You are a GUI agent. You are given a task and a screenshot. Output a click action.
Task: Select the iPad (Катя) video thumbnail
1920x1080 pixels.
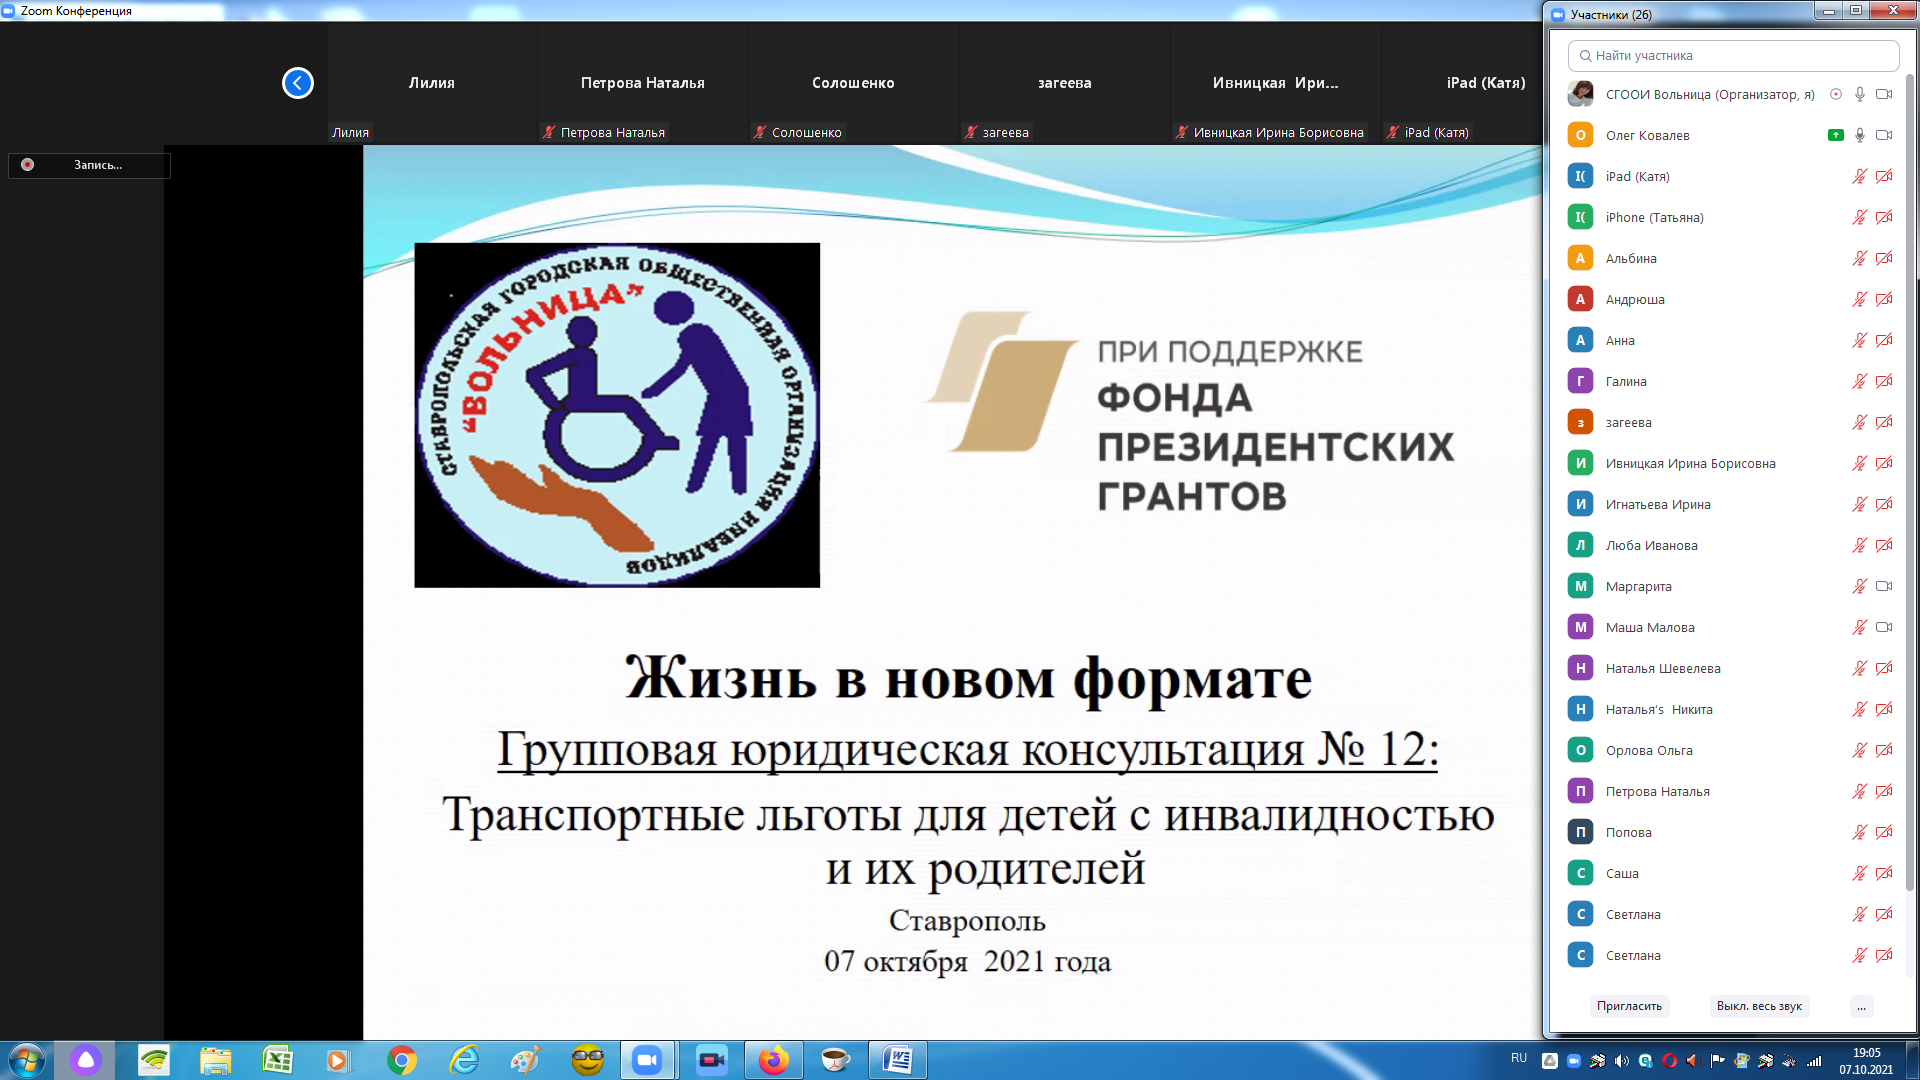coord(1464,85)
